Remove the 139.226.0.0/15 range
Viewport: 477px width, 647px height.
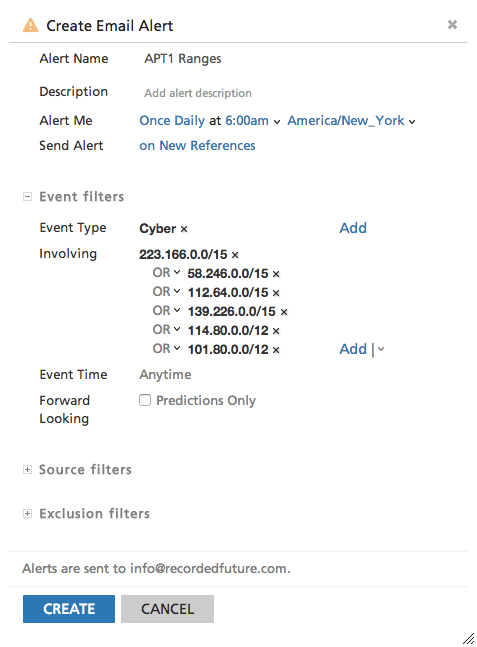[x=284, y=312]
